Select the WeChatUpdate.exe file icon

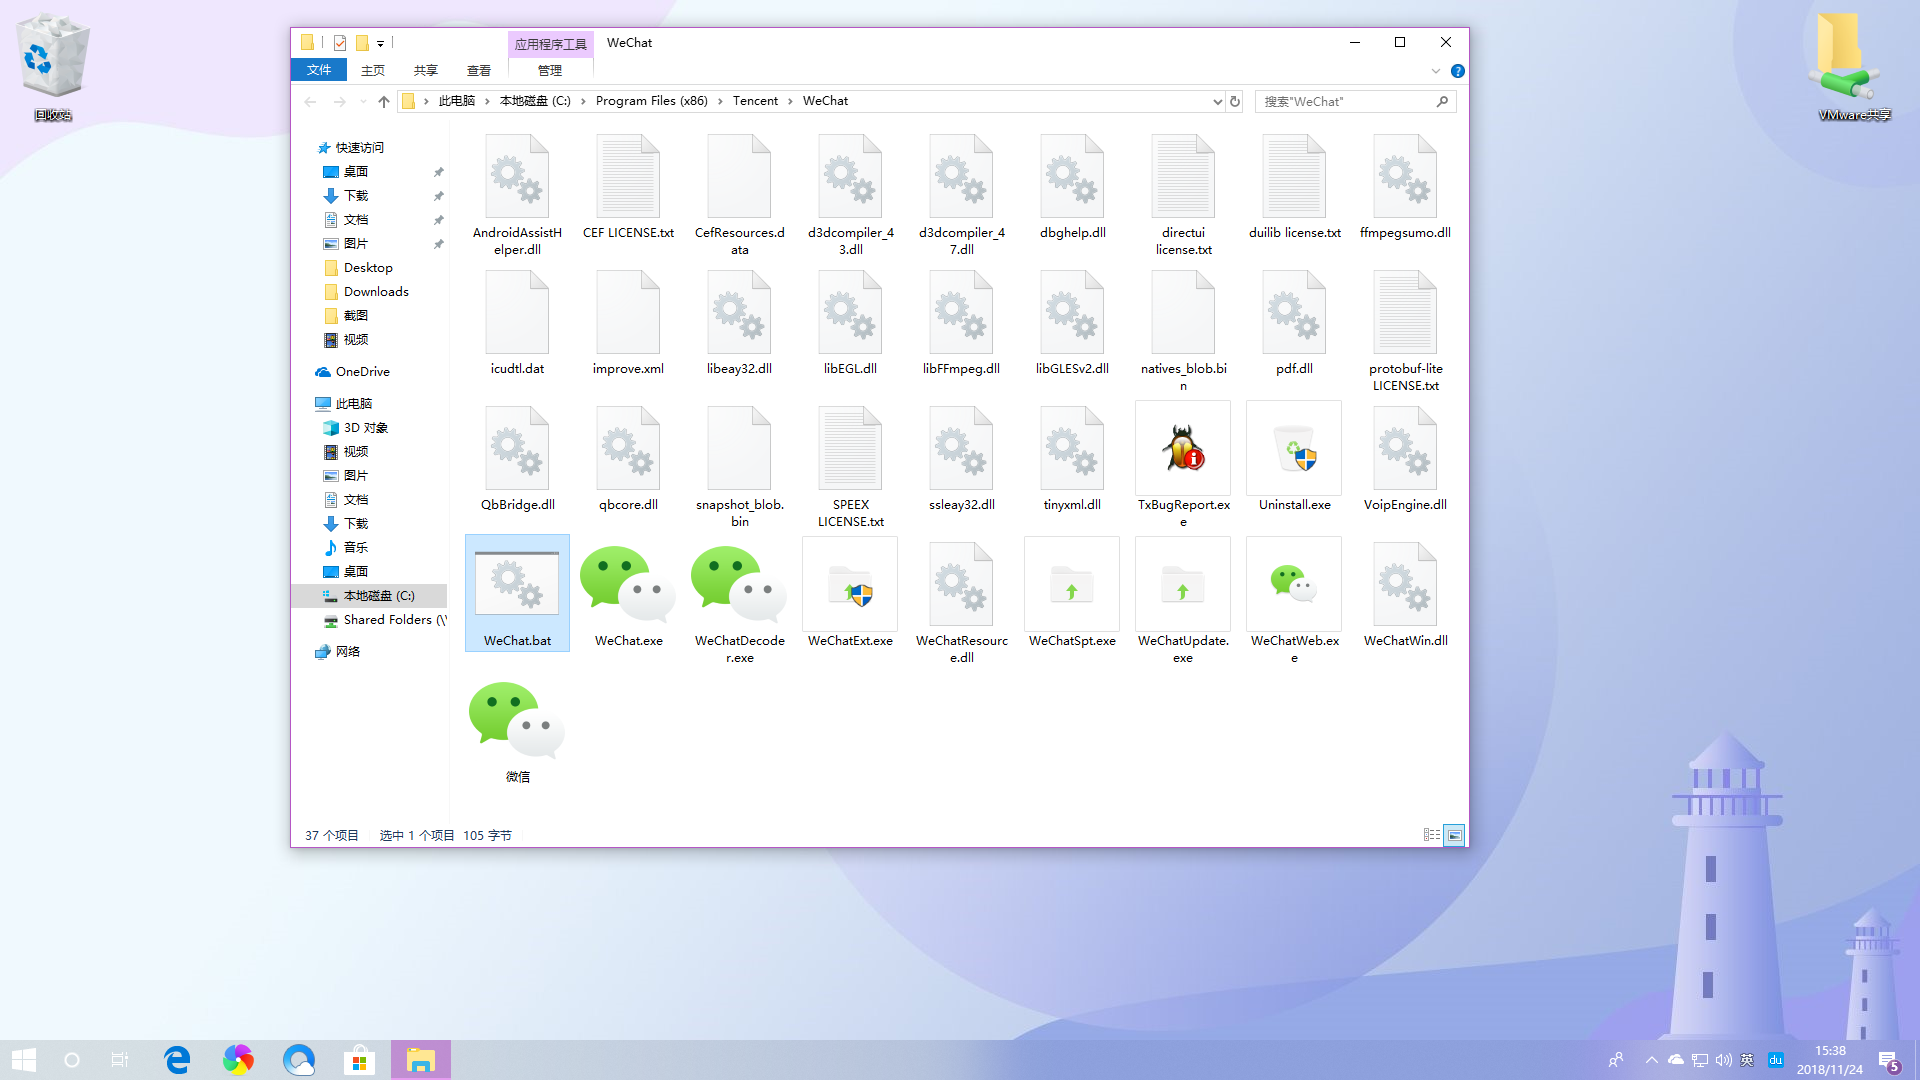[x=1183, y=585]
